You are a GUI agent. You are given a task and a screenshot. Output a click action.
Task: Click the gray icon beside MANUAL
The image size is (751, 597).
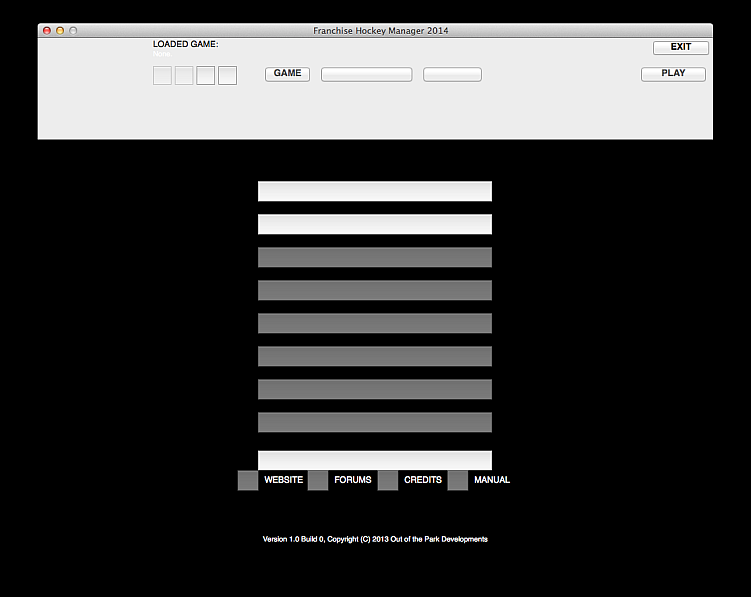click(458, 480)
